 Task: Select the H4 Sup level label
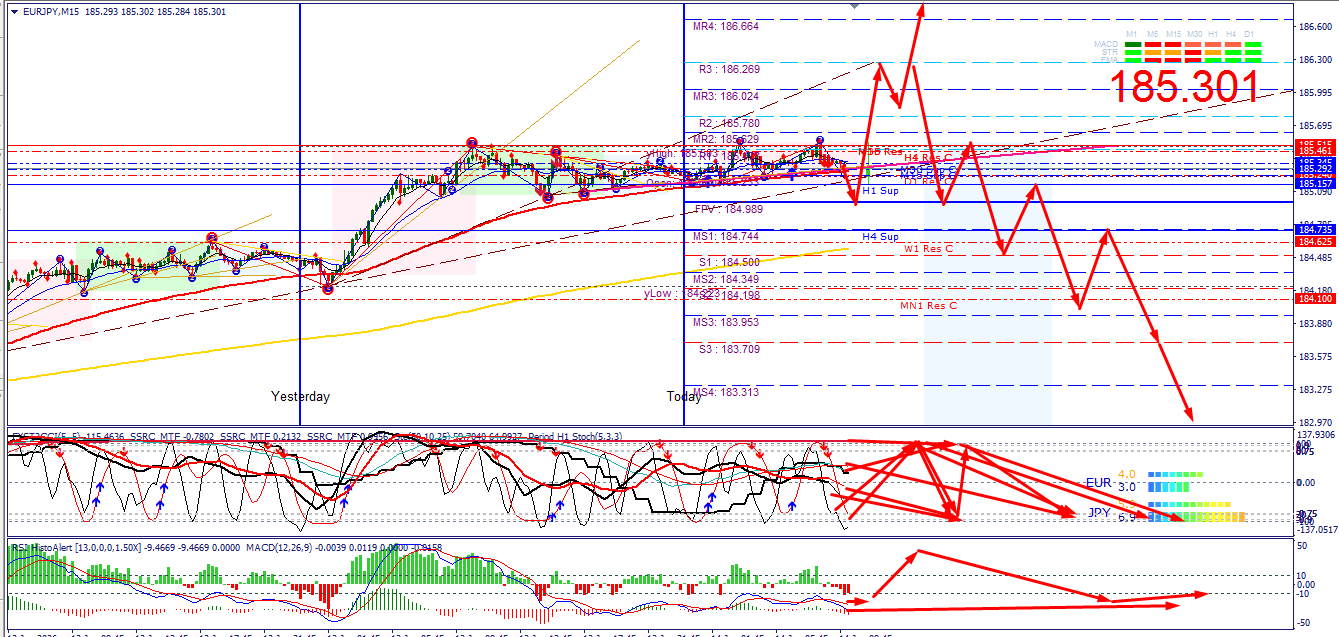880,236
